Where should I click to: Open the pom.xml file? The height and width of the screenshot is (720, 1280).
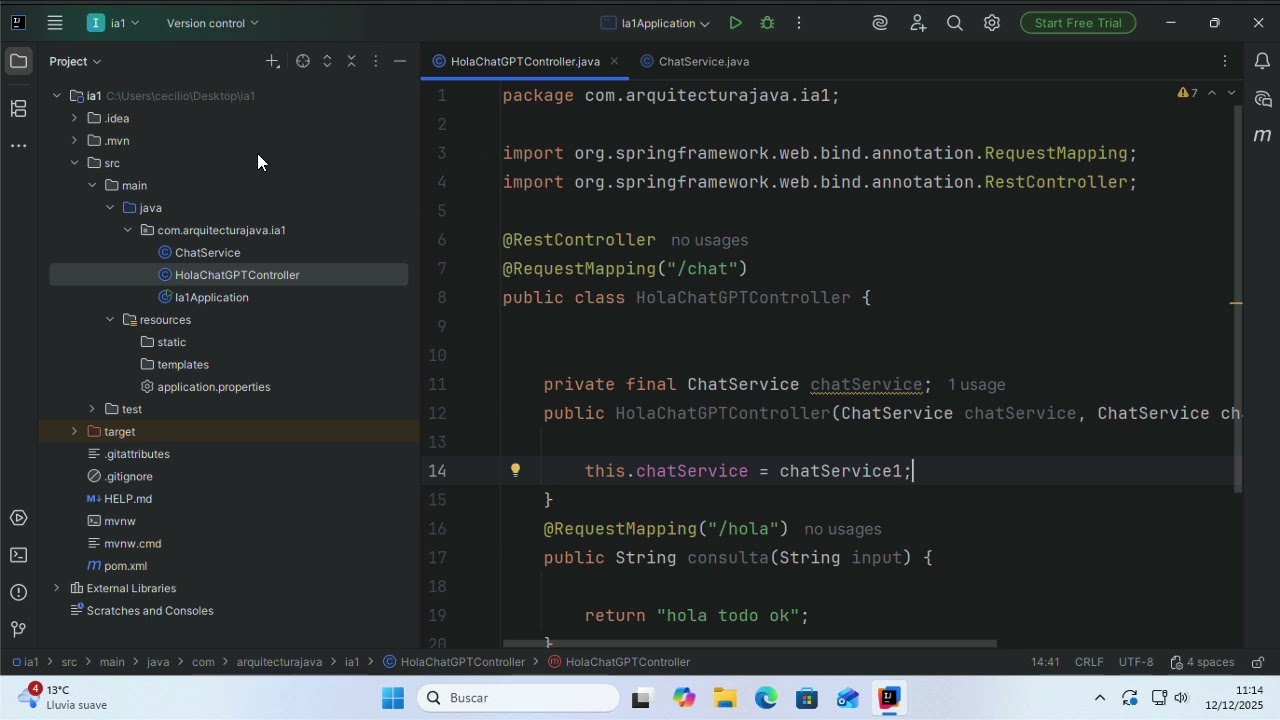tap(117, 566)
